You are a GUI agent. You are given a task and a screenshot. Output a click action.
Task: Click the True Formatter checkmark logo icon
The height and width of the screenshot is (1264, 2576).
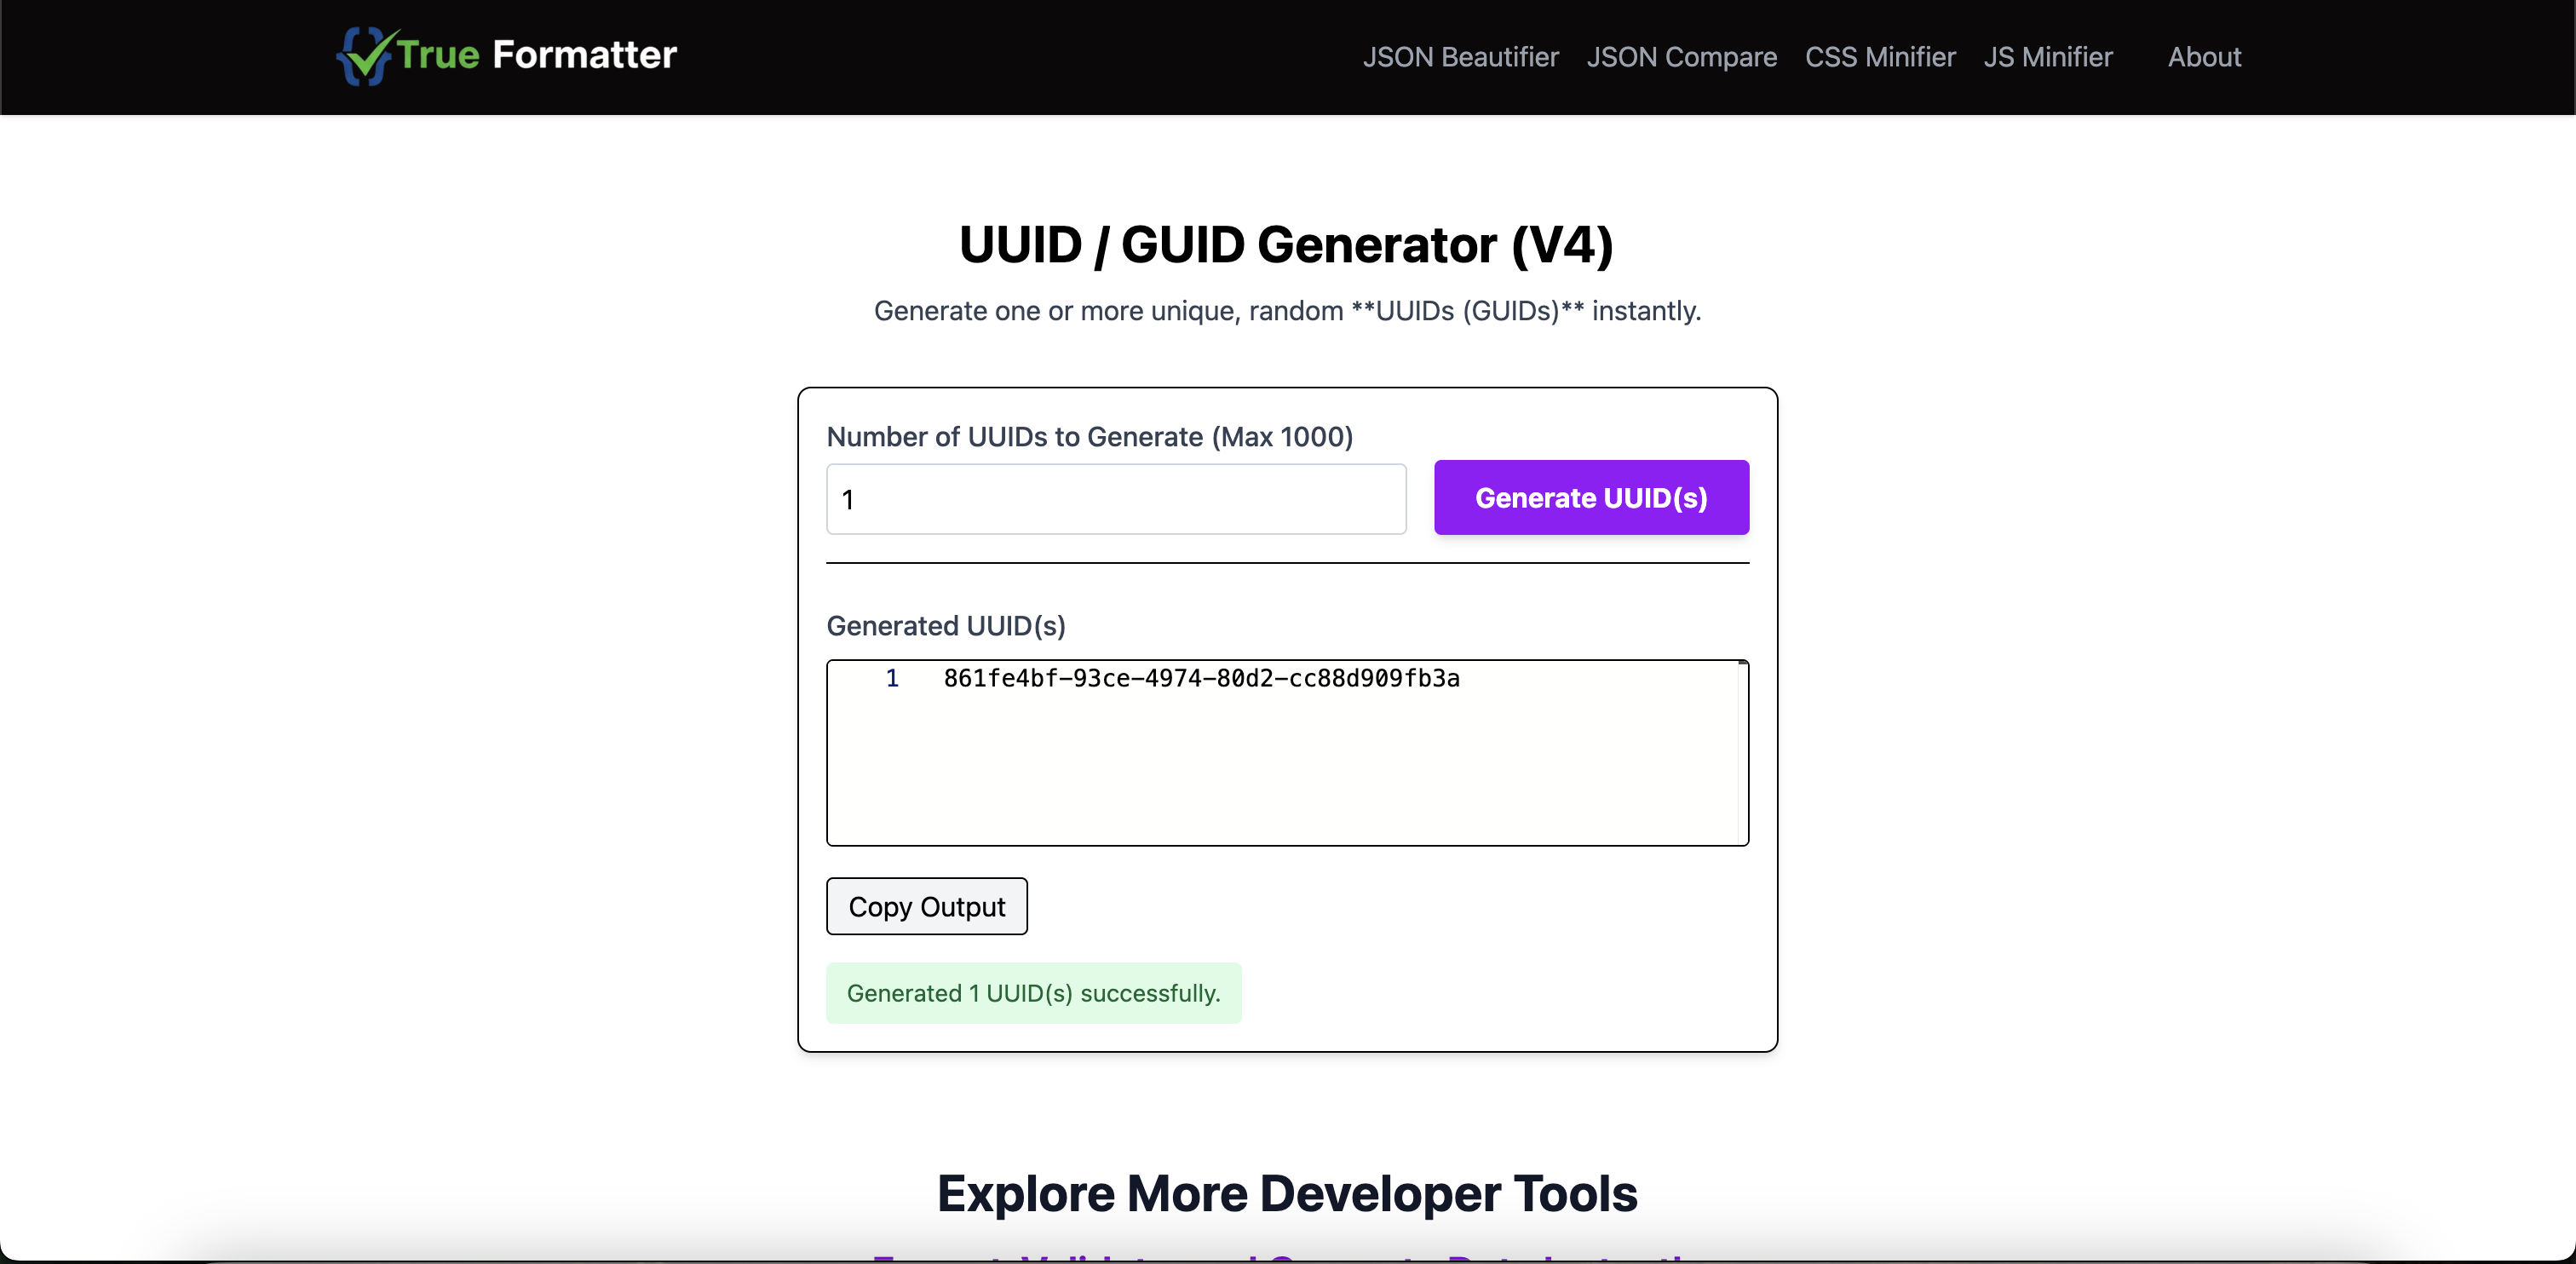point(365,56)
